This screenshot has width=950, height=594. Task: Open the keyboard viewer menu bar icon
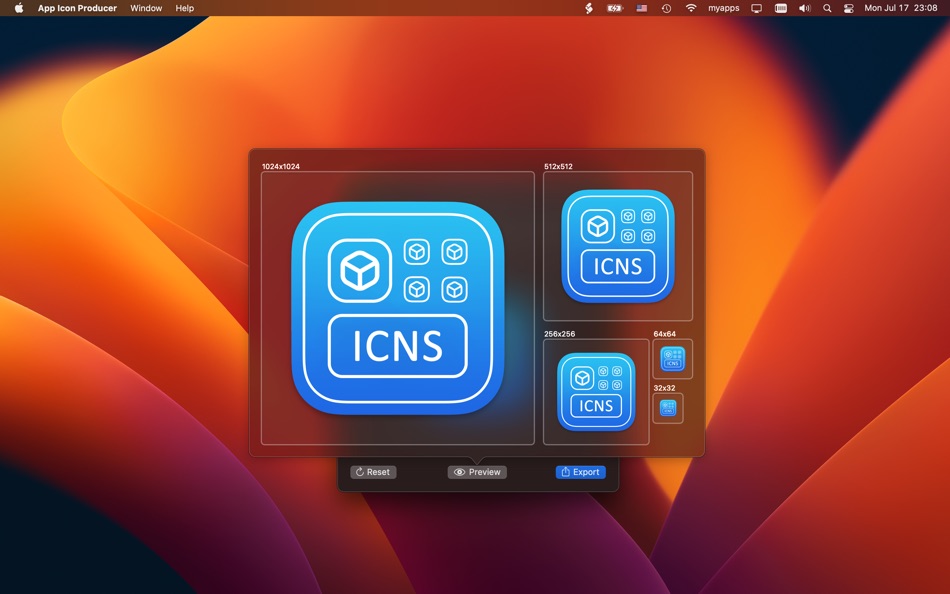point(780,8)
